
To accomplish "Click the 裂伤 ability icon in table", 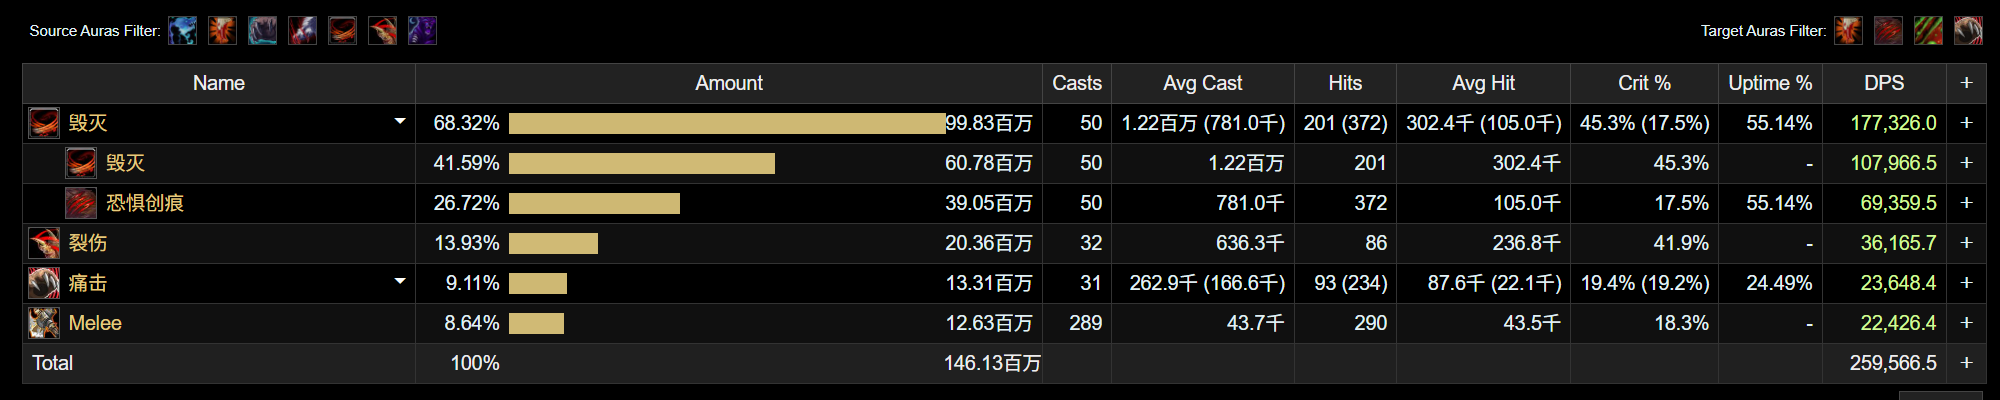I will pos(44,243).
